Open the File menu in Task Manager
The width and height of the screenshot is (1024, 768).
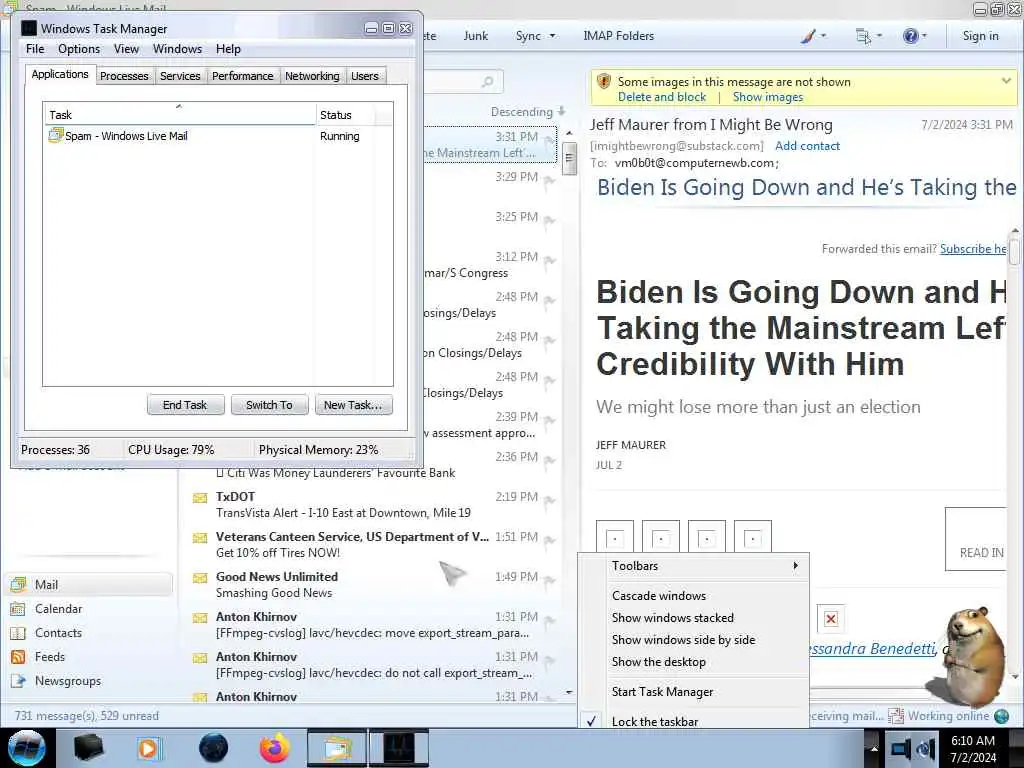[35, 49]
